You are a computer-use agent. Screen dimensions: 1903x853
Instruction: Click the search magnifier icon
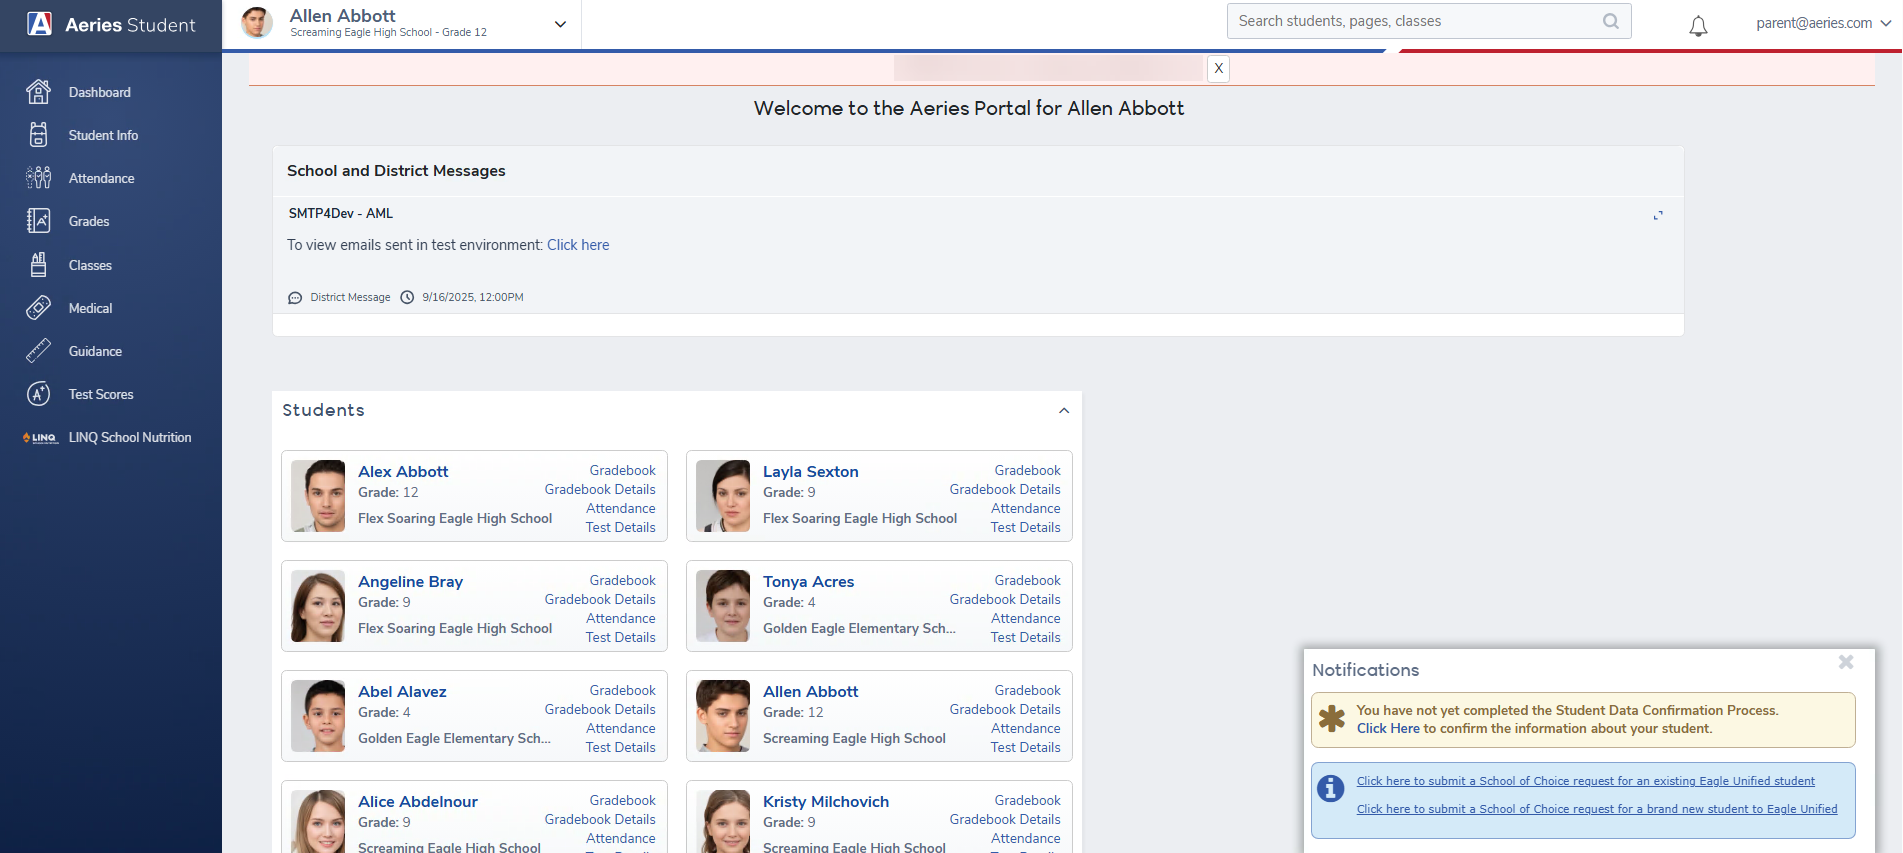(1610, 21)
